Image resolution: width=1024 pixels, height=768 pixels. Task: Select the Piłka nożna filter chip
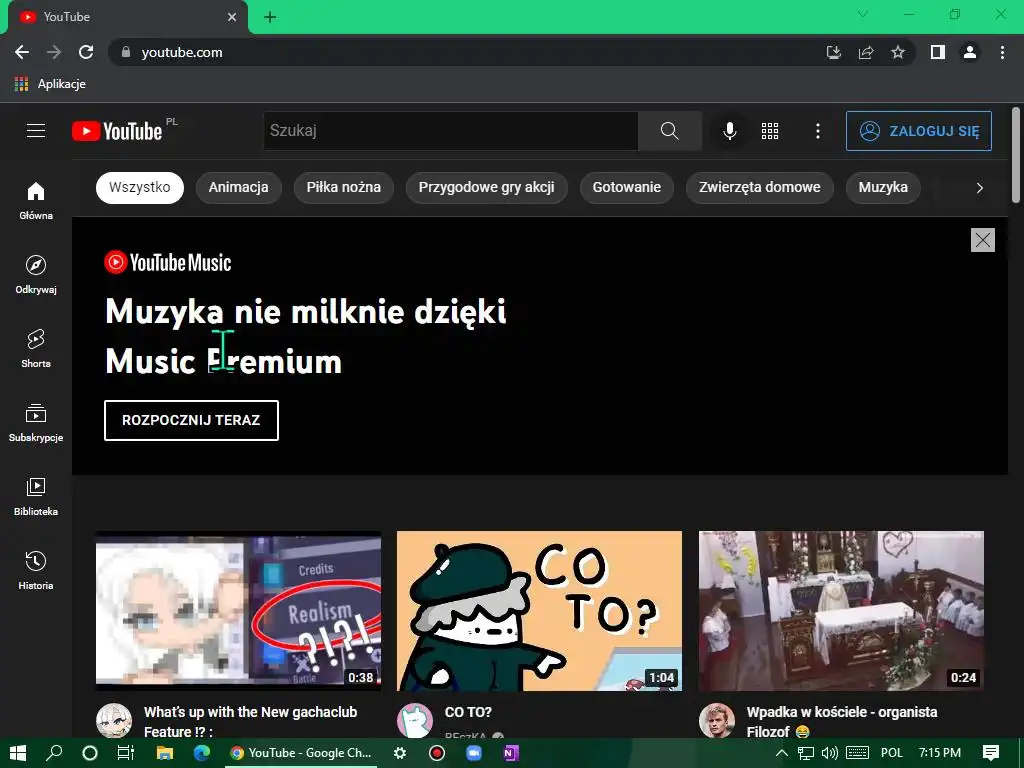click(x=344, y=187)
